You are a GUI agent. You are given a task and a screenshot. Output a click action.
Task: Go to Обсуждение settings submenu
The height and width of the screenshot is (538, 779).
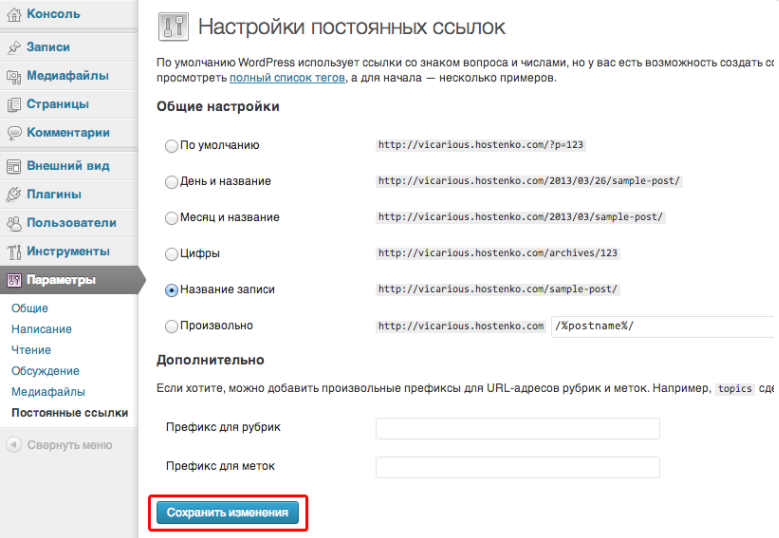pos(46,371)
